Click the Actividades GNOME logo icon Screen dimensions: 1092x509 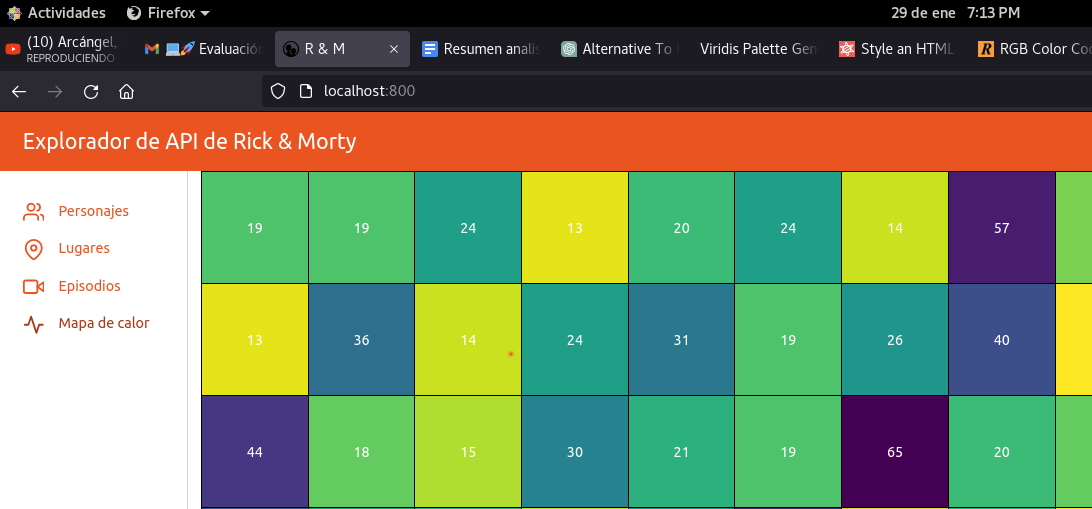pos(14,13)
